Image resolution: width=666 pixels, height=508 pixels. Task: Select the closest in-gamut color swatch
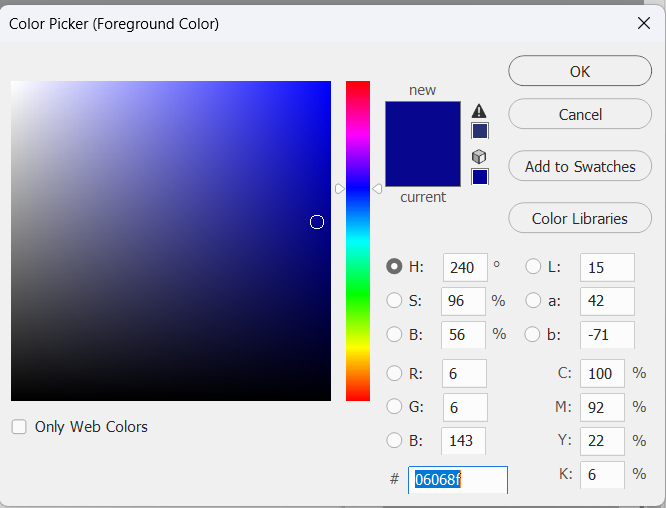pos(480,131)
